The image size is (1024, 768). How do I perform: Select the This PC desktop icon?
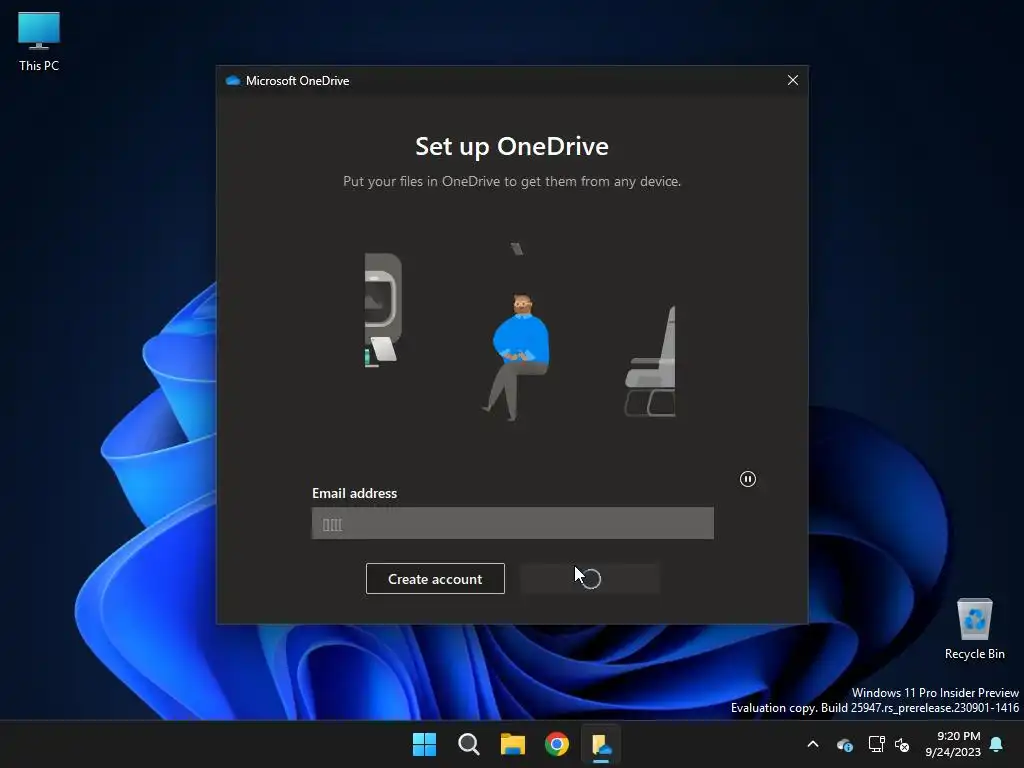39,41
